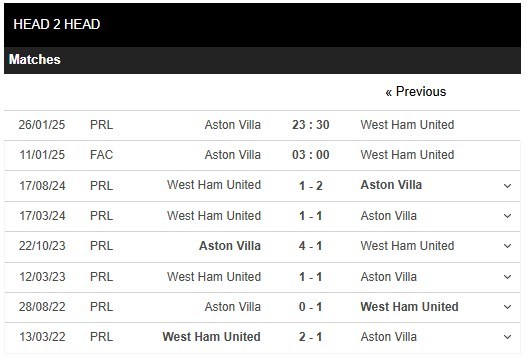Open the 0 - 1 score result
This screenshot has height=362, width=527.
311,307
